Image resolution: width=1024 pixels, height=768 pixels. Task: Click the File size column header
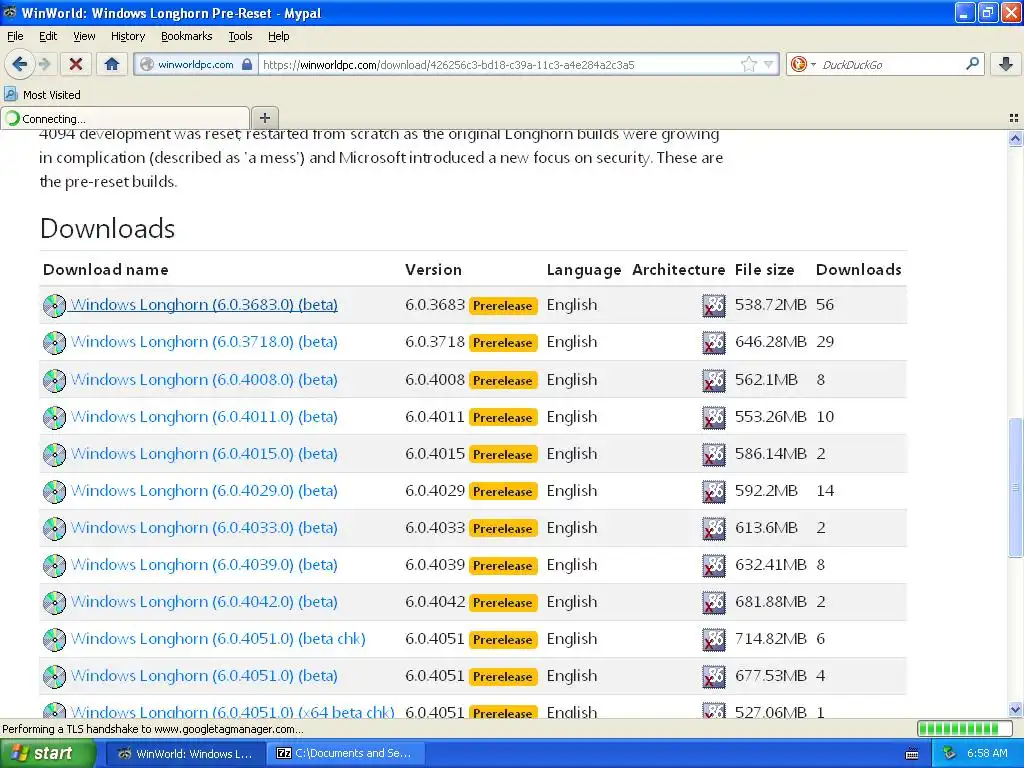tap(764, 270)
